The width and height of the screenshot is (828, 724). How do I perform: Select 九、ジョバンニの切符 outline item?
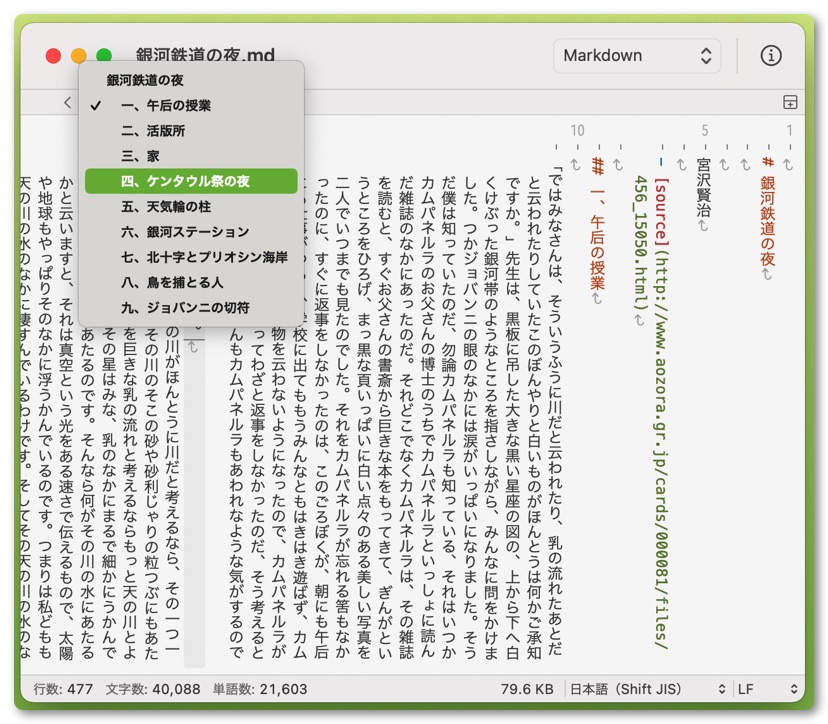coord(185,308)
